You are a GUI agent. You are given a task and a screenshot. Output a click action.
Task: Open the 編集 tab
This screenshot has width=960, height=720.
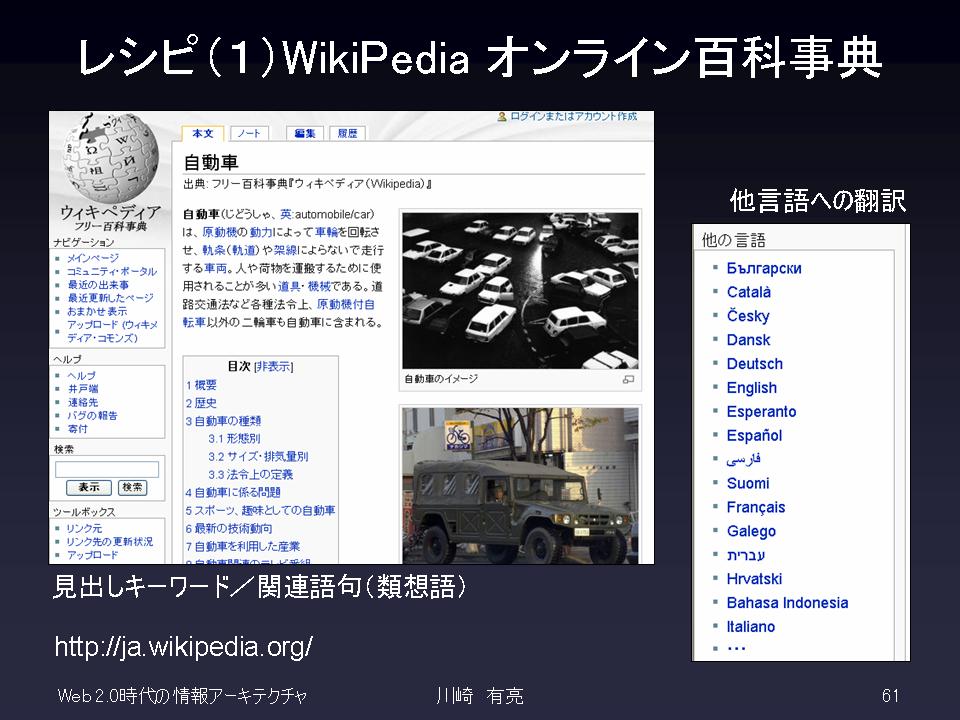click(304, 133)
